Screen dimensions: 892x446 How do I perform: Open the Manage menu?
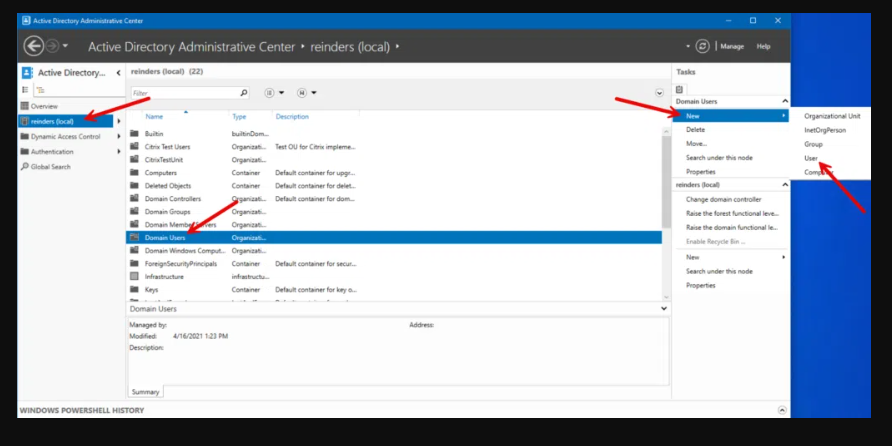[x=732, y=46]
